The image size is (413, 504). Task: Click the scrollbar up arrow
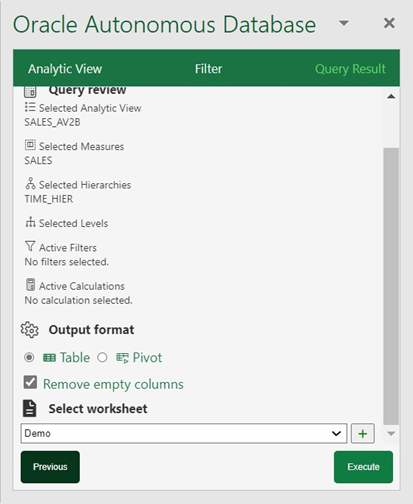pyautogui.click(x=391, y=97)
